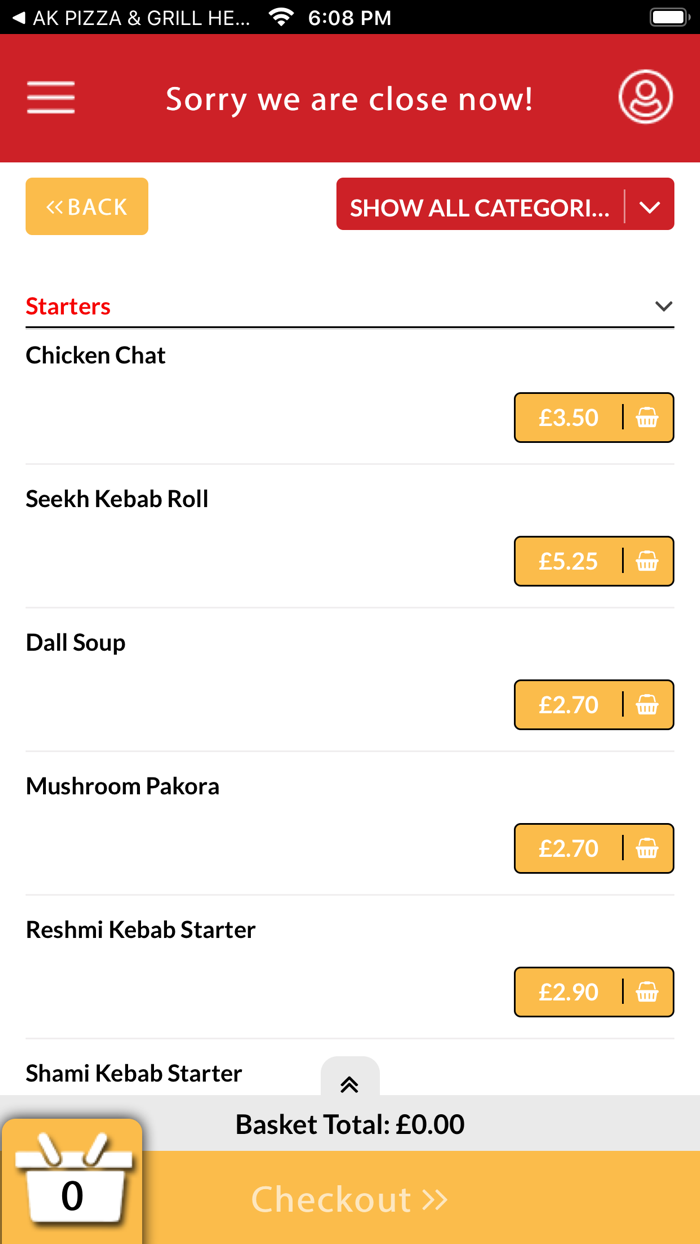Select the Mushroom Pakora item name
This screenshot has width=700, height=1244.
123,786
